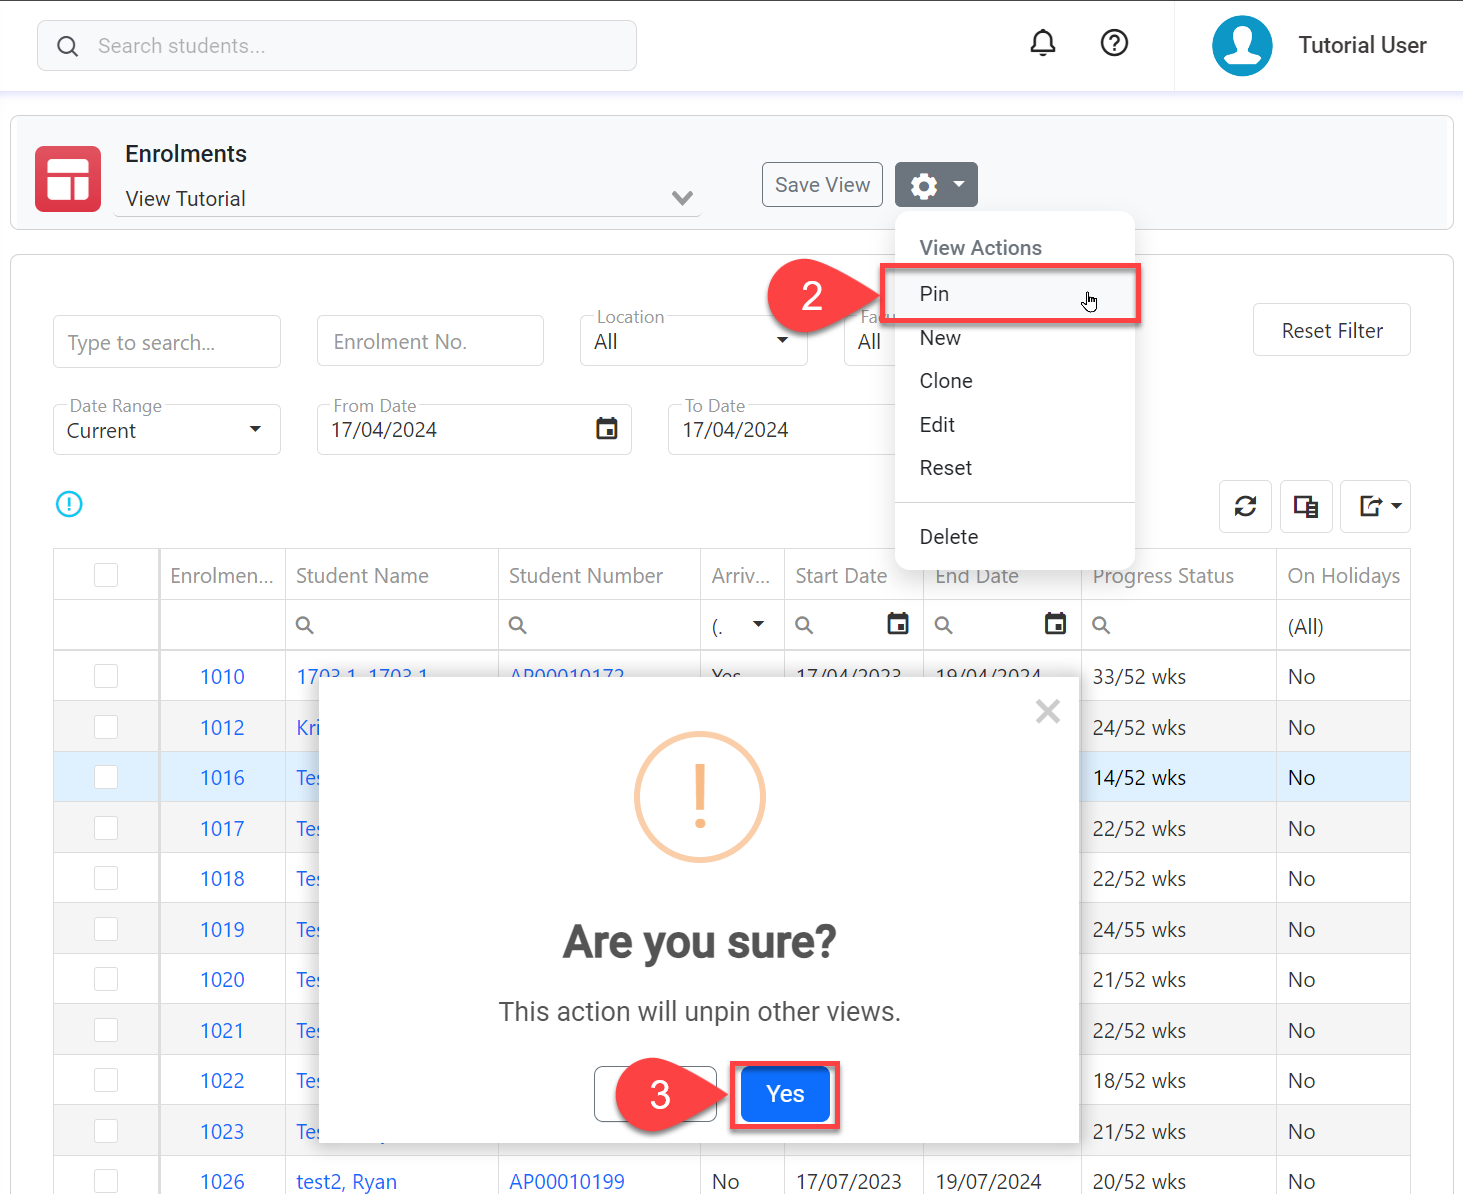Screen dimensions: 1463x1194
Task: Open enrolment 1026 link
Action: pos(222,1182)
